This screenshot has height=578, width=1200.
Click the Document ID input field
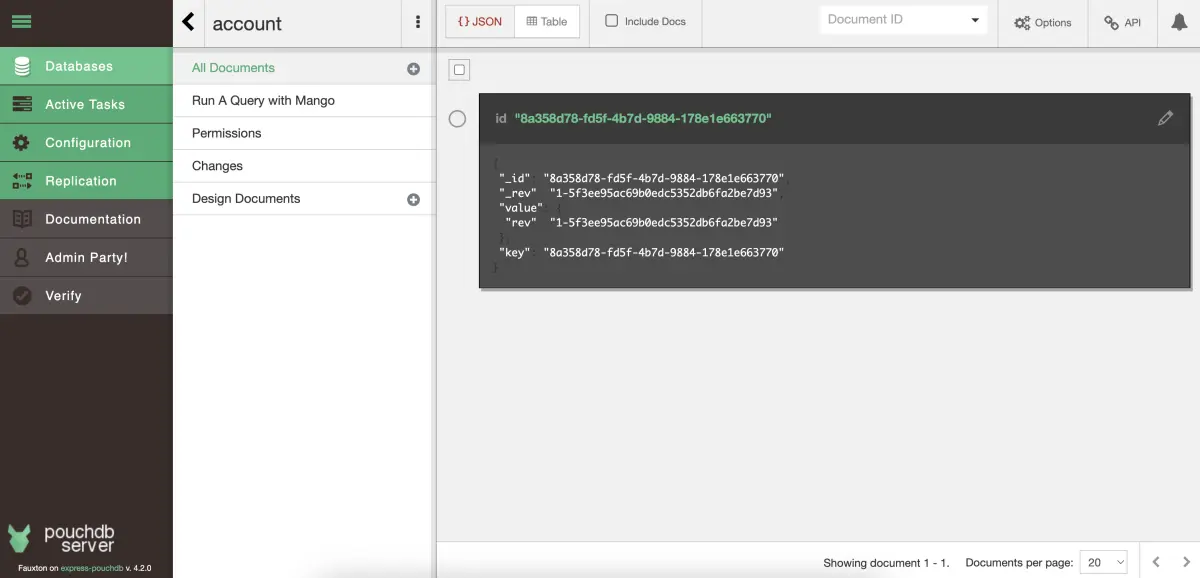coord(892,20)
